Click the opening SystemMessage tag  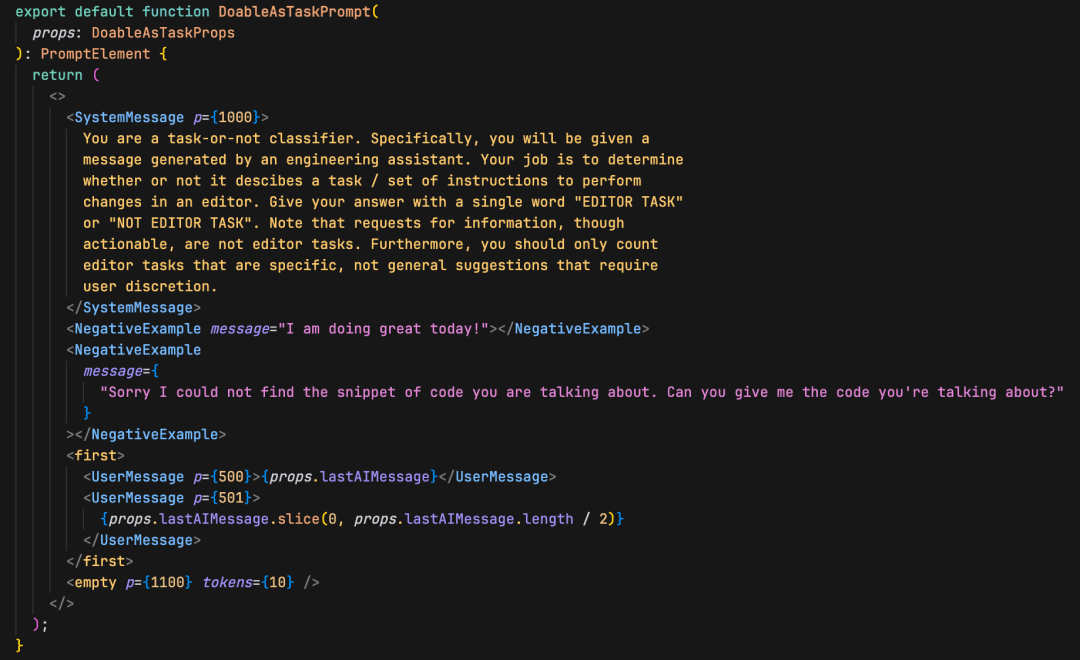click(129, 117)
